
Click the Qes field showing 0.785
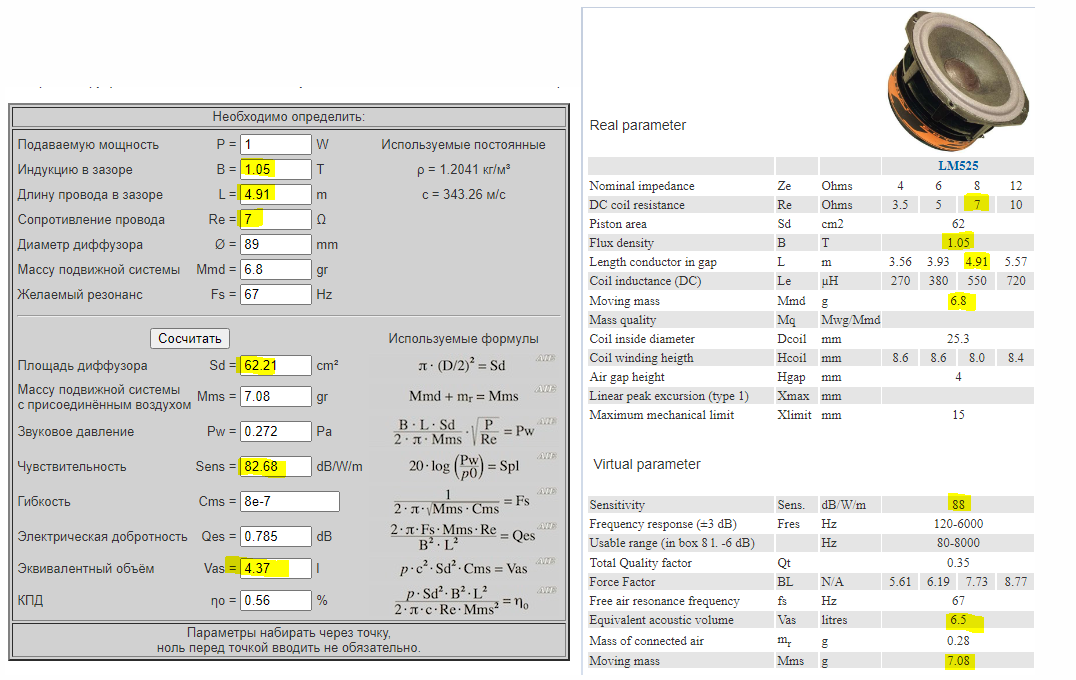(x=276, y=537)
